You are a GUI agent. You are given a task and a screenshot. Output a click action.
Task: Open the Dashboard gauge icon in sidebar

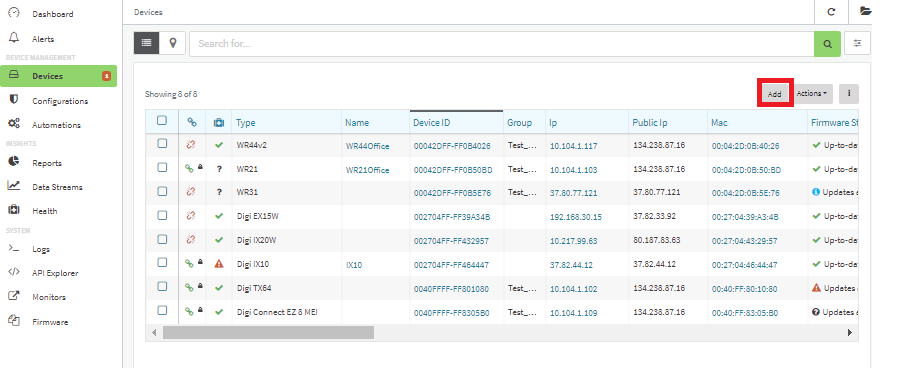point(14,13)
